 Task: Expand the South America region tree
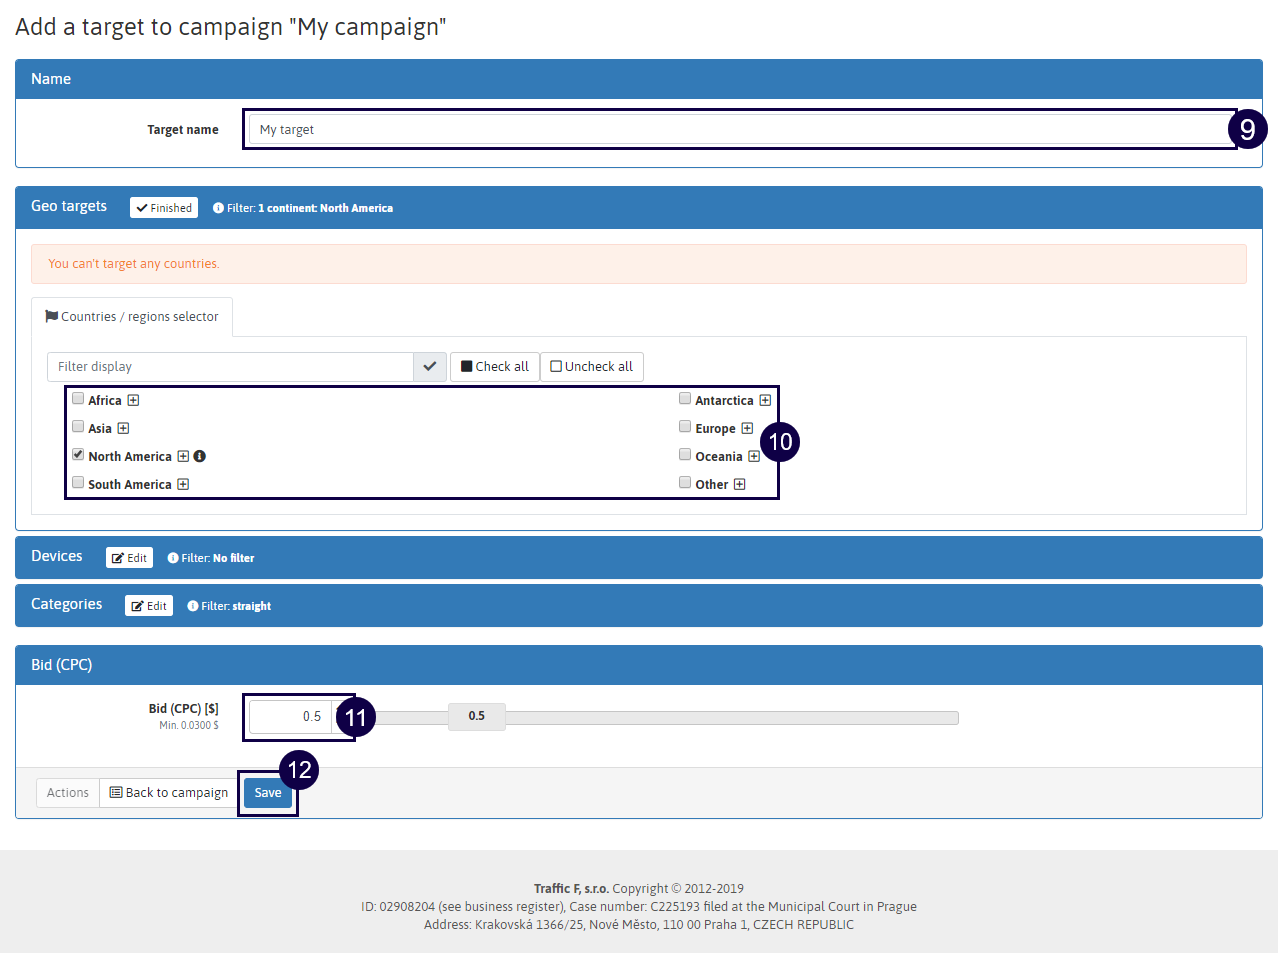pyautogui.click(x=183, y=485)
